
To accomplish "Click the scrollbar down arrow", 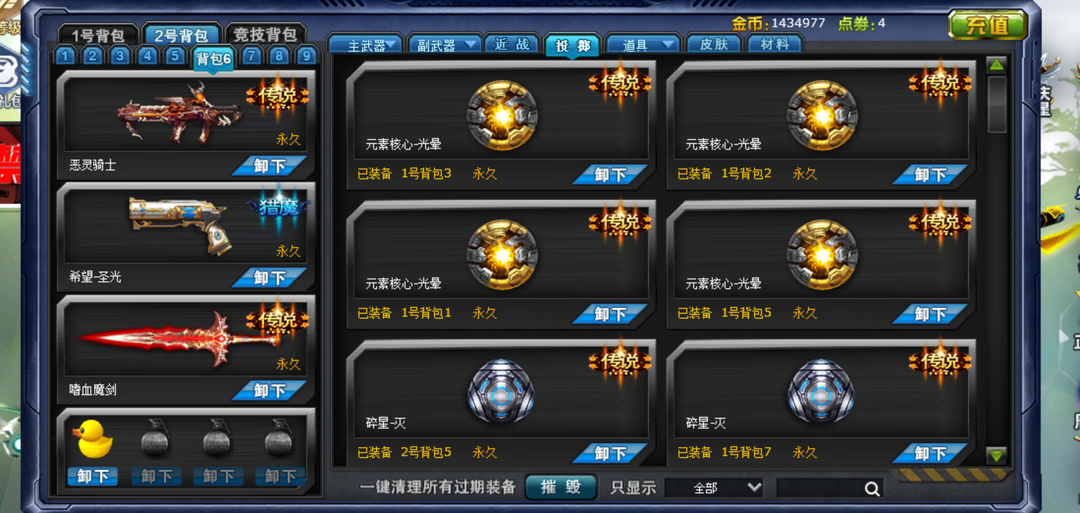I will [996, 455].
